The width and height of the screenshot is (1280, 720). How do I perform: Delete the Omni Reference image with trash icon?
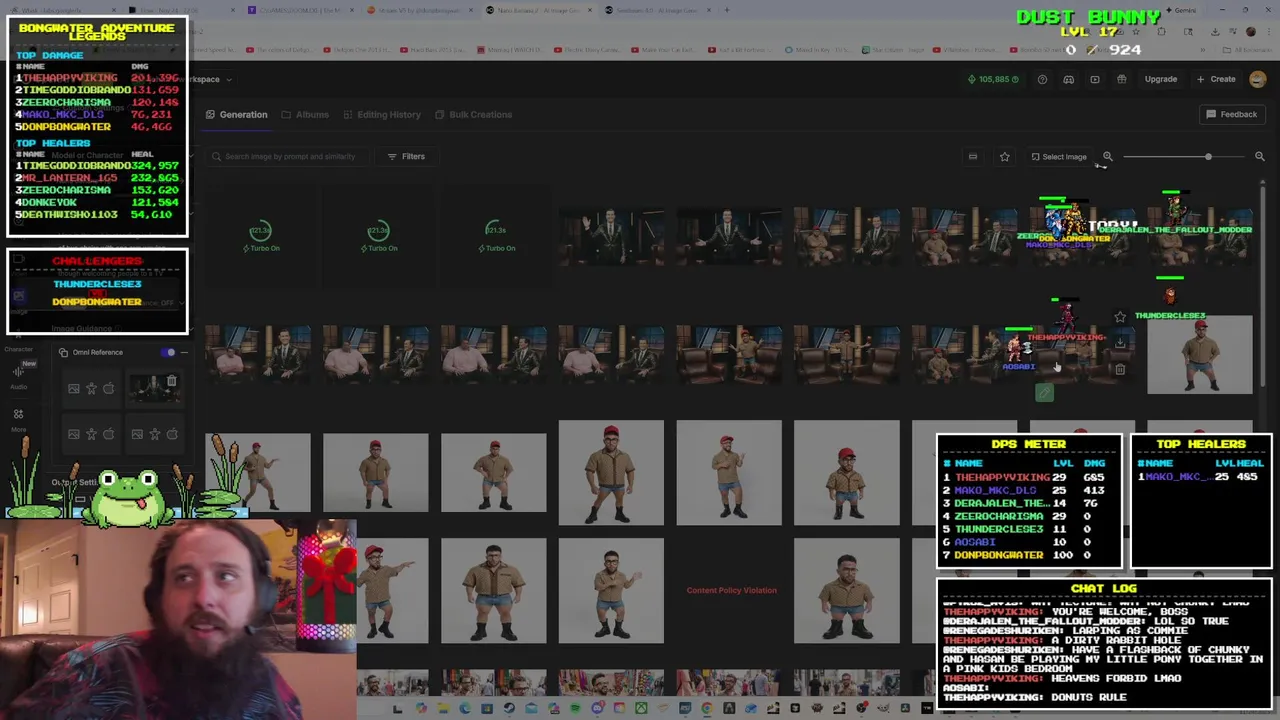tap(172, 381)
